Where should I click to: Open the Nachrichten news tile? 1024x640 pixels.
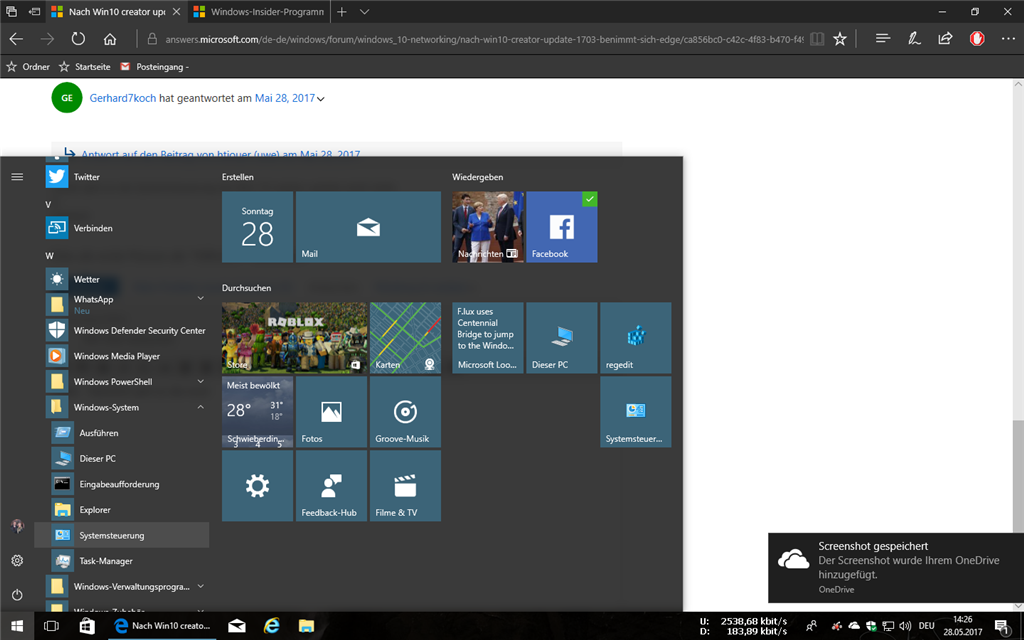point(488,227)
